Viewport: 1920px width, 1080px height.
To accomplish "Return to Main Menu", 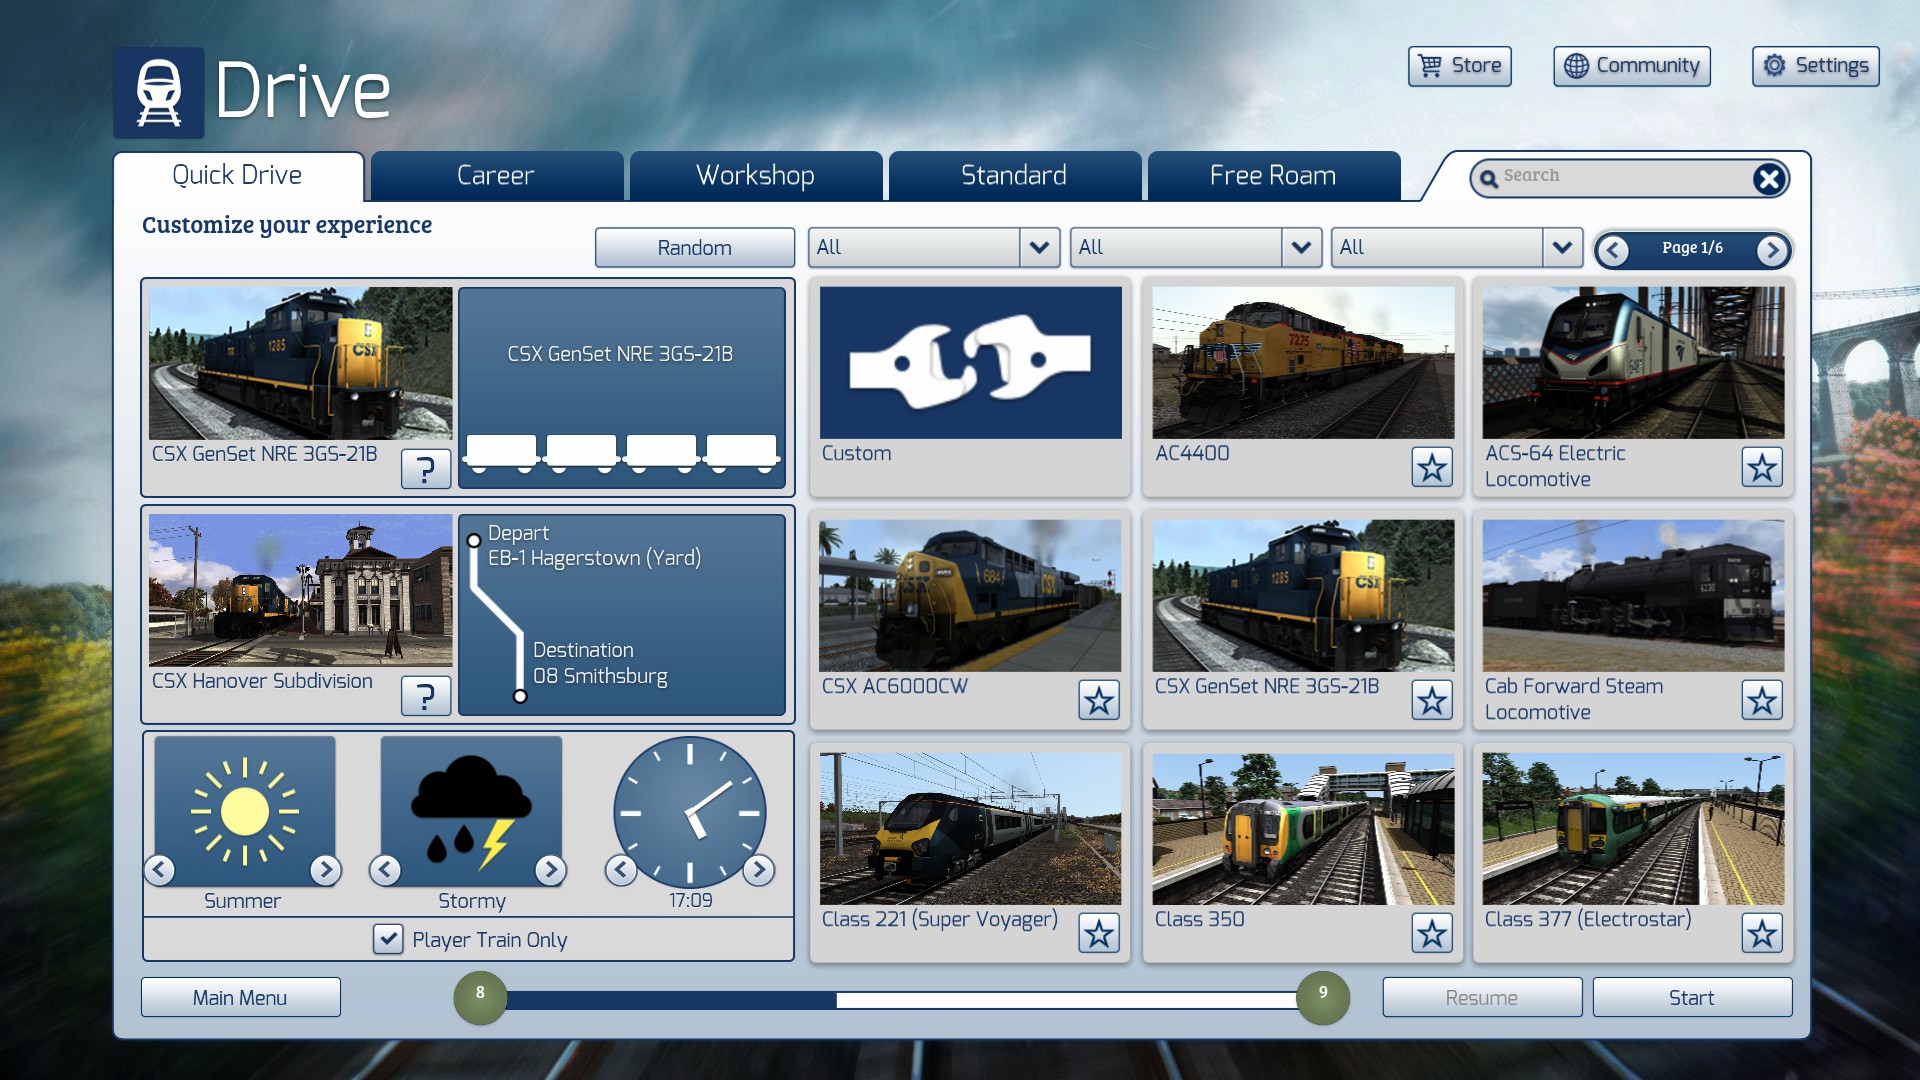I will [x=240, y=997].
